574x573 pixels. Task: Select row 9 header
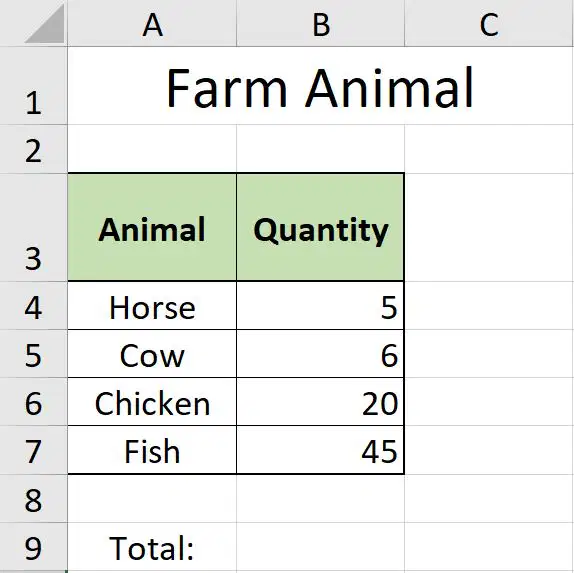pyautogui.click(x=34, y=547)
